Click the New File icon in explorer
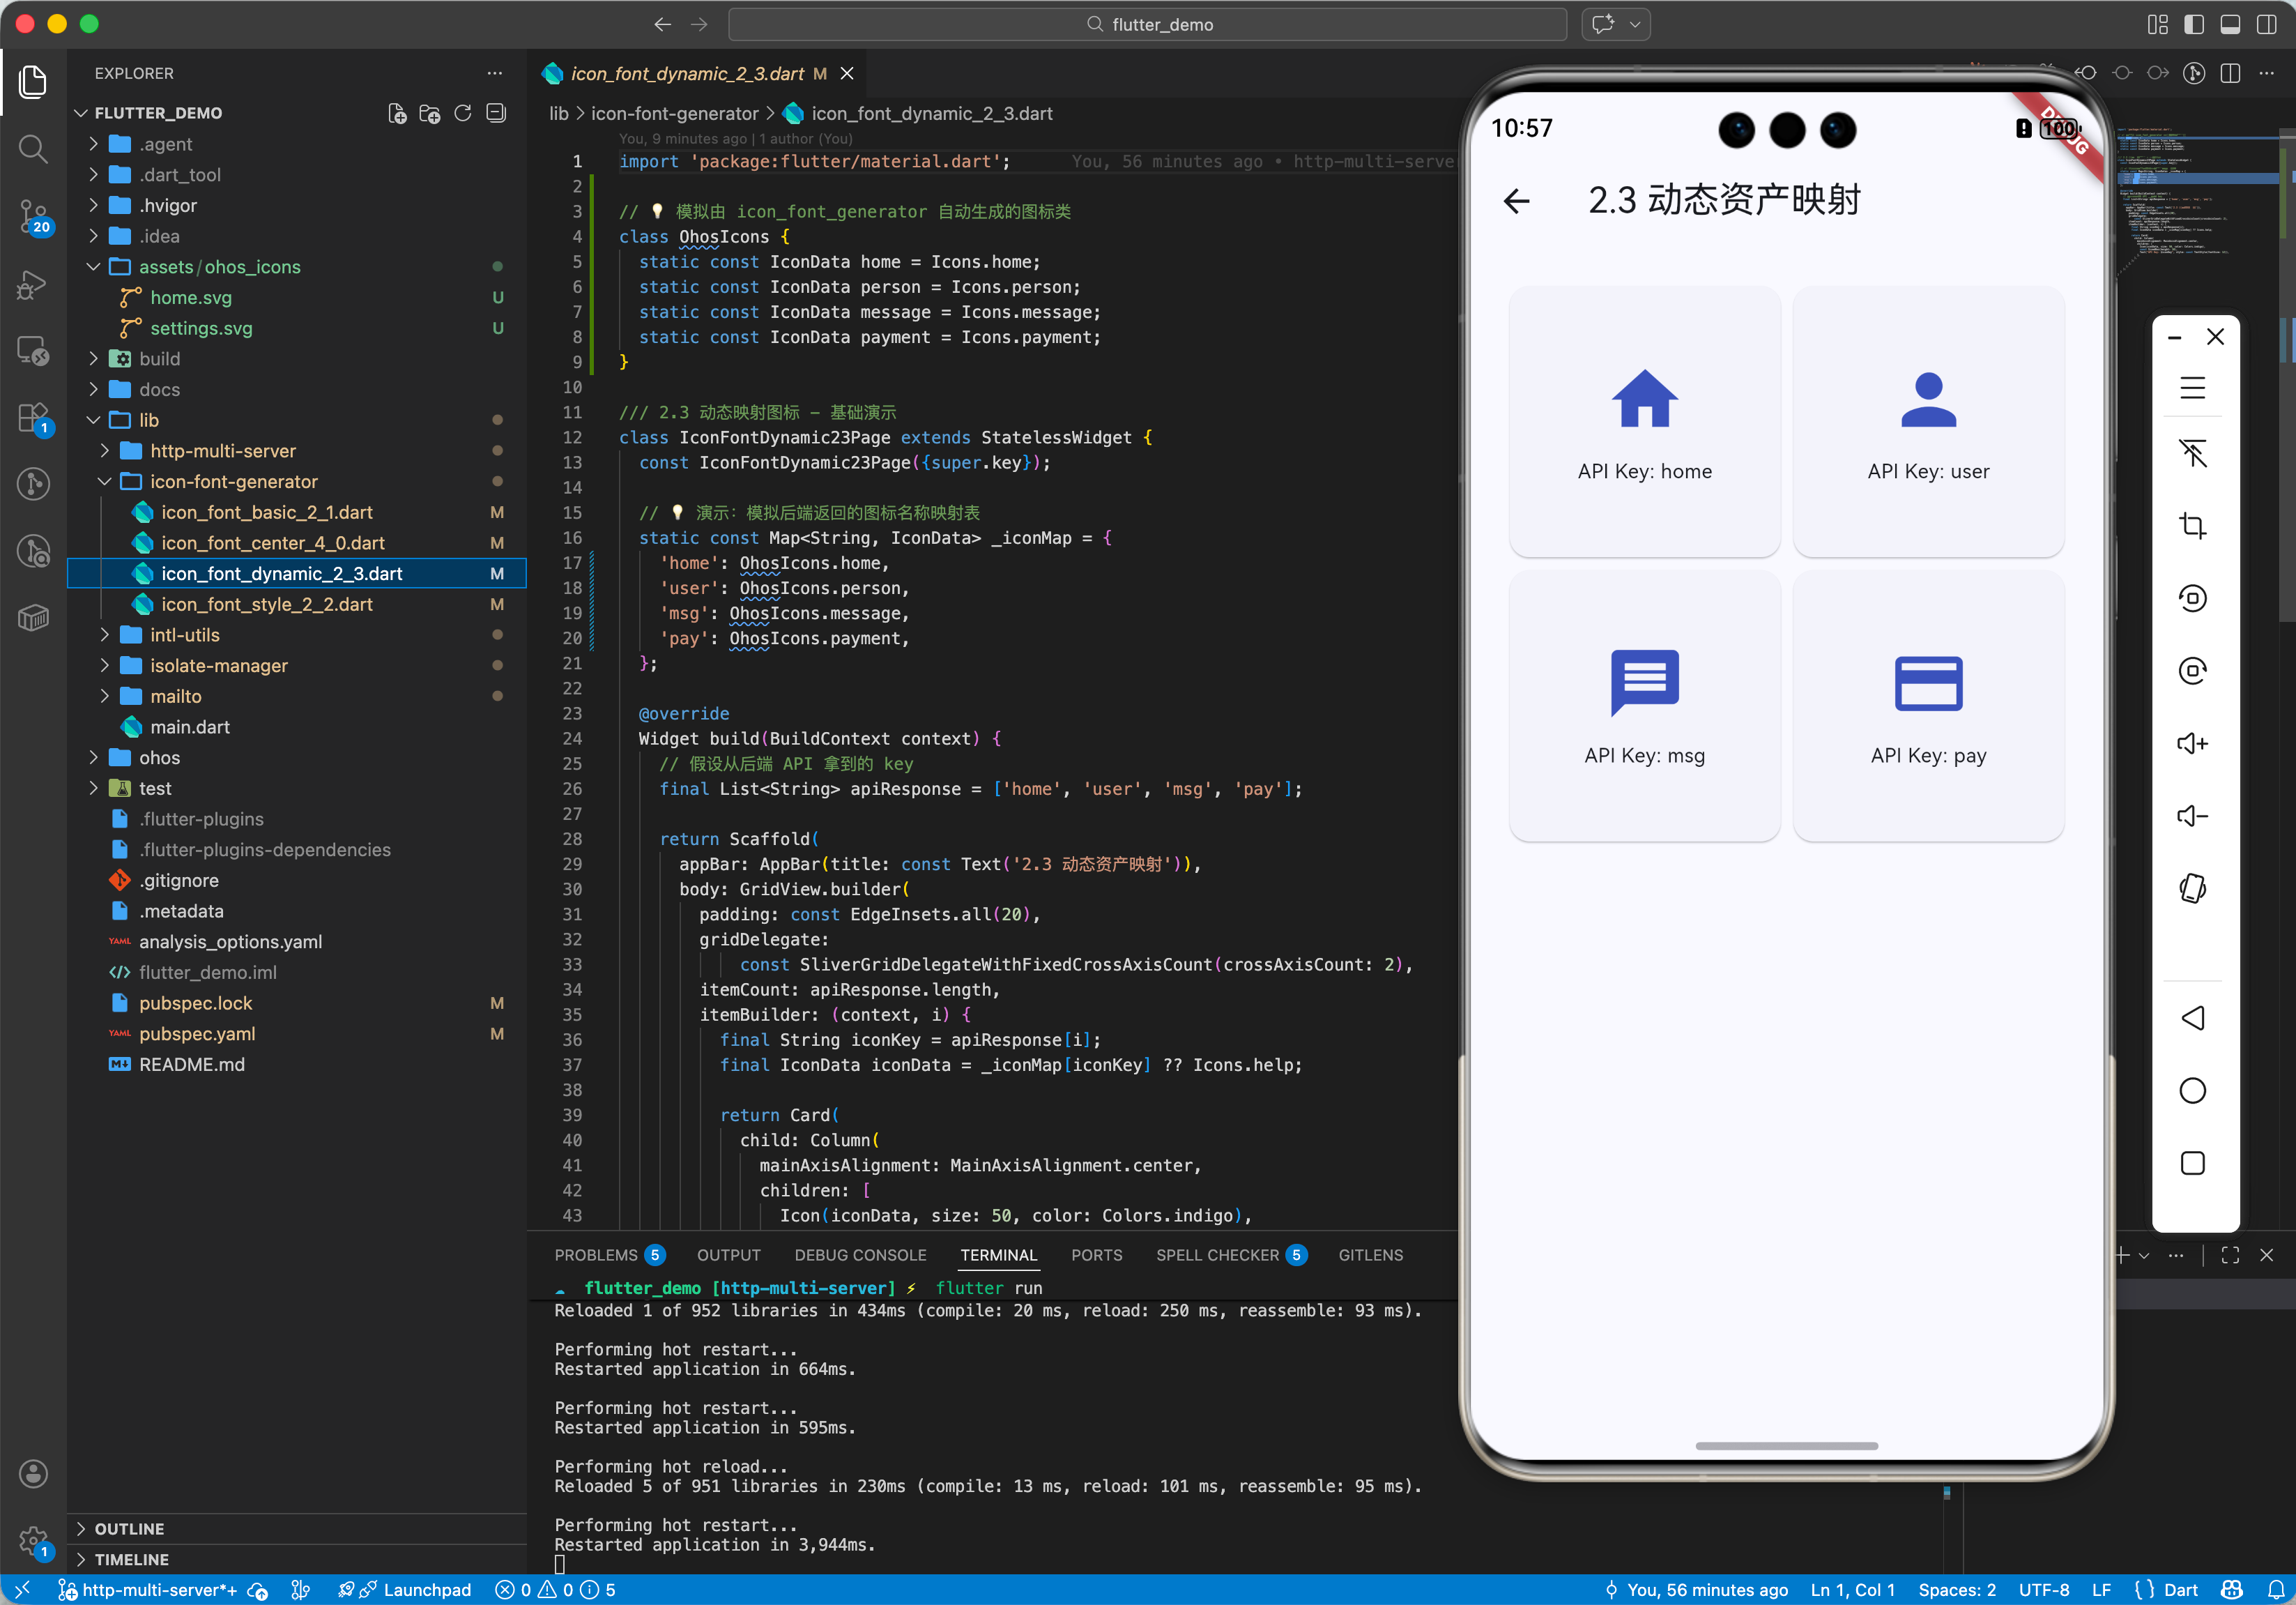Image resolution: width=2296 pixels, height=1605 pixels. tap(397, 113)
